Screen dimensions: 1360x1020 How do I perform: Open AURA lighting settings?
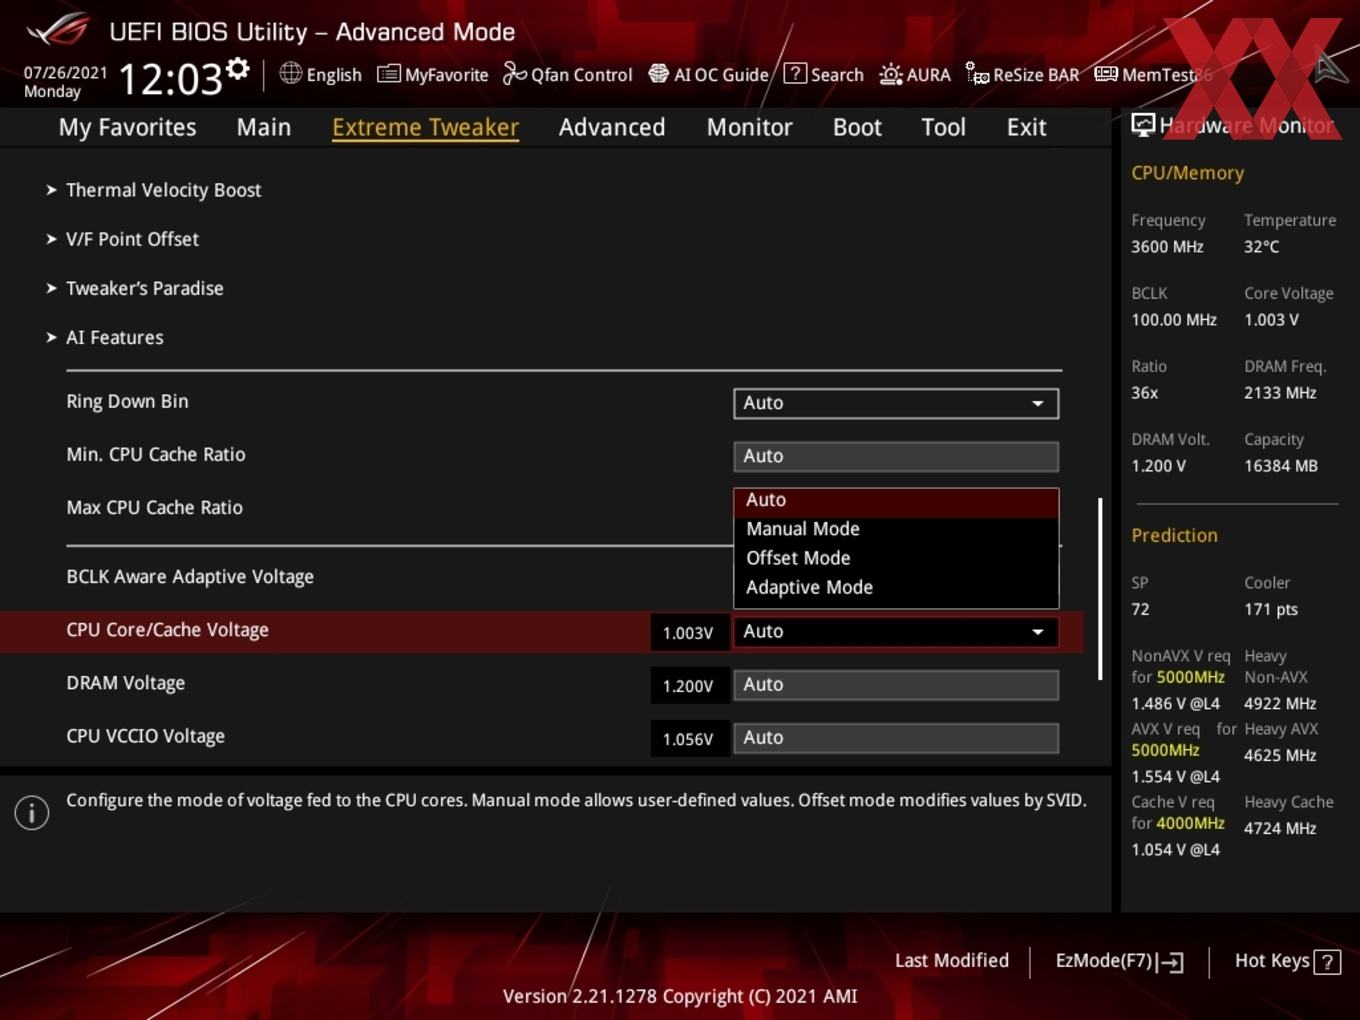[915, 74]
